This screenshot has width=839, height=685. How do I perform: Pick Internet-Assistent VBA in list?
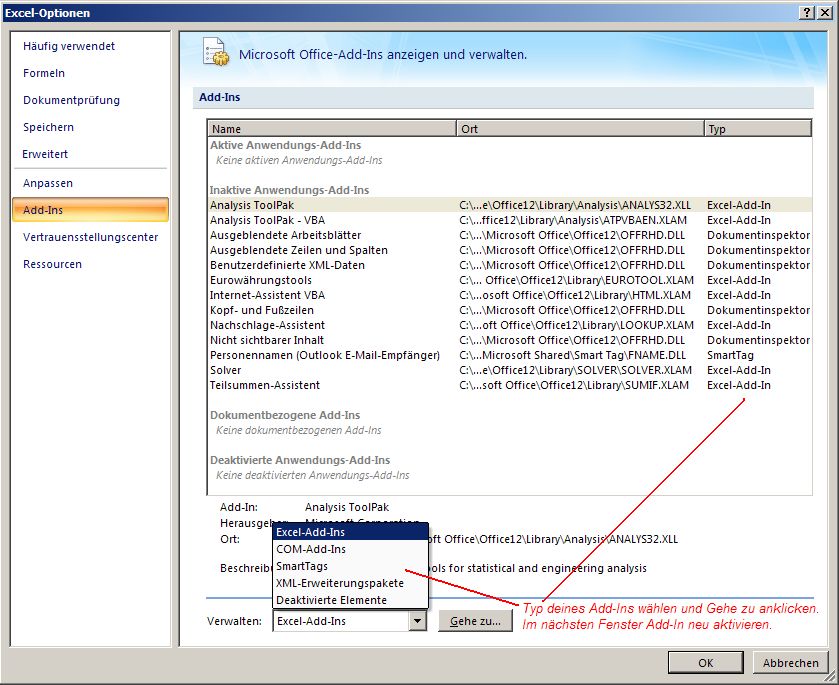coord(510,295)
